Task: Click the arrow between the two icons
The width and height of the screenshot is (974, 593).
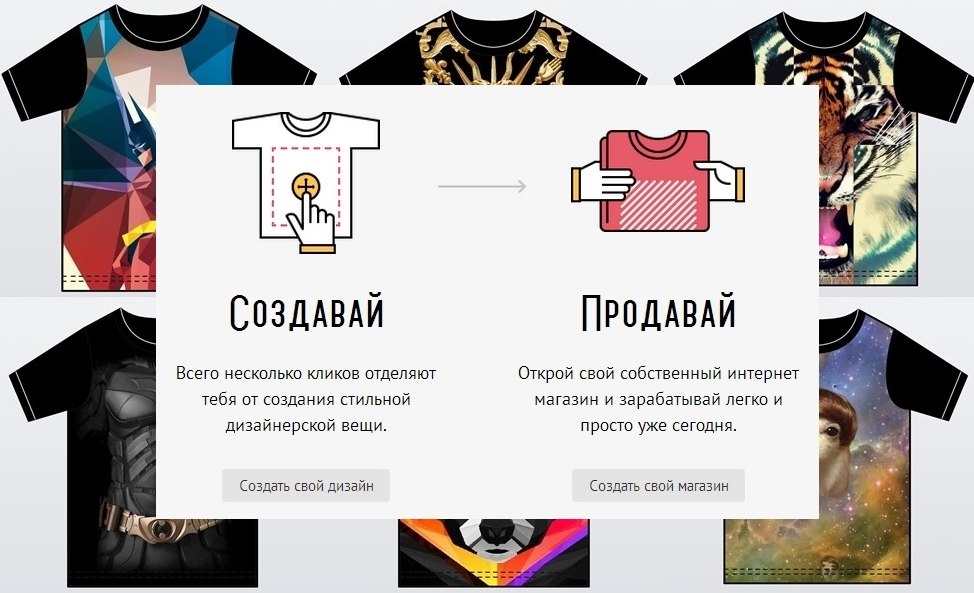Action: click(x=482, y=186)
